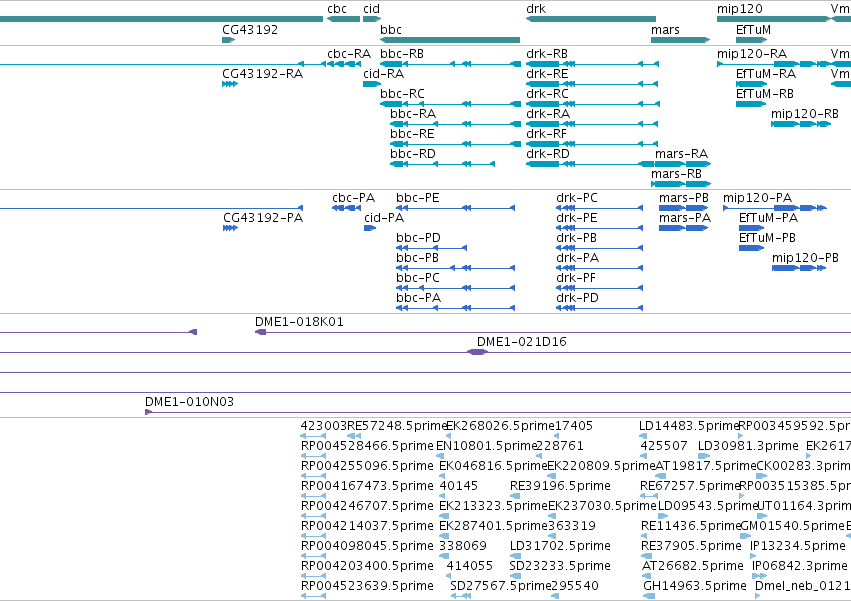Image resolution: width=851 pixels, height=601 pixels.
Task: Open the cbc-RA transcript
Action: click(x=349, y=54)
